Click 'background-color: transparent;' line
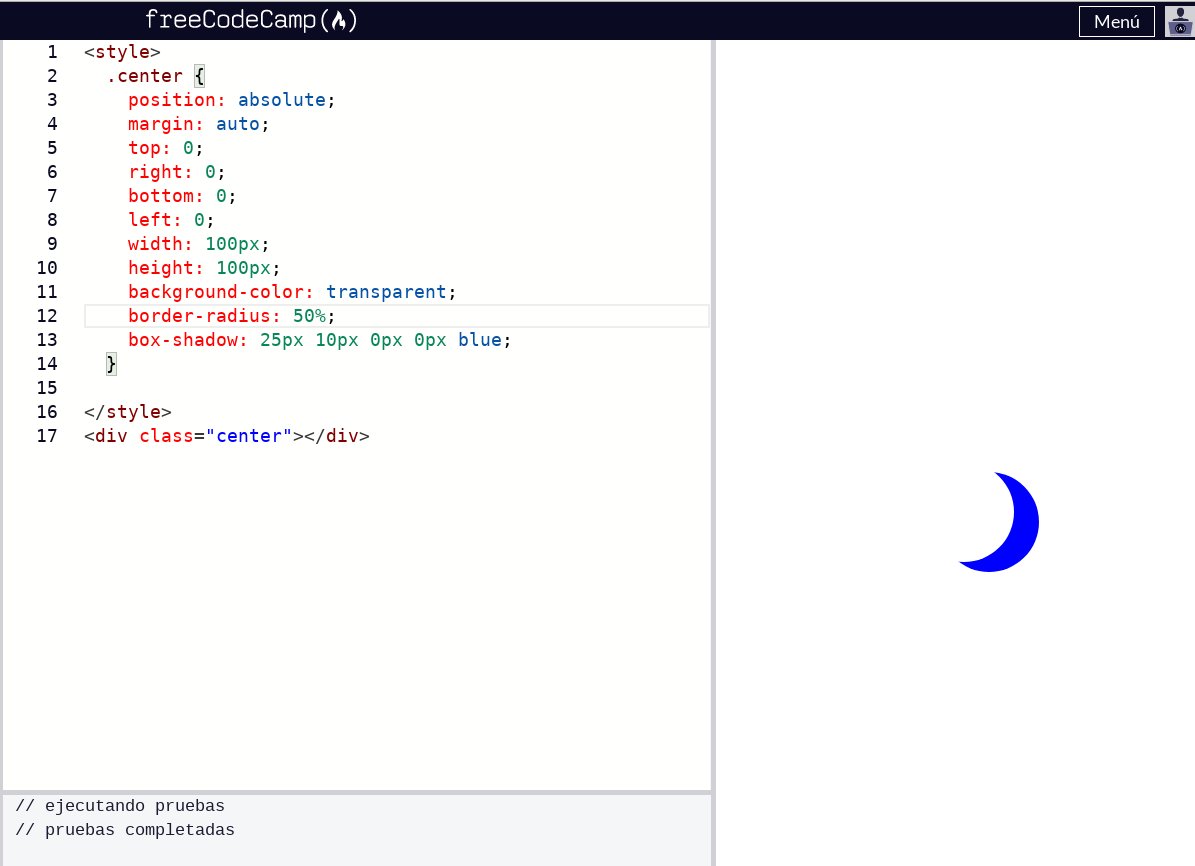1195x866 pixels. pos(292,292)
